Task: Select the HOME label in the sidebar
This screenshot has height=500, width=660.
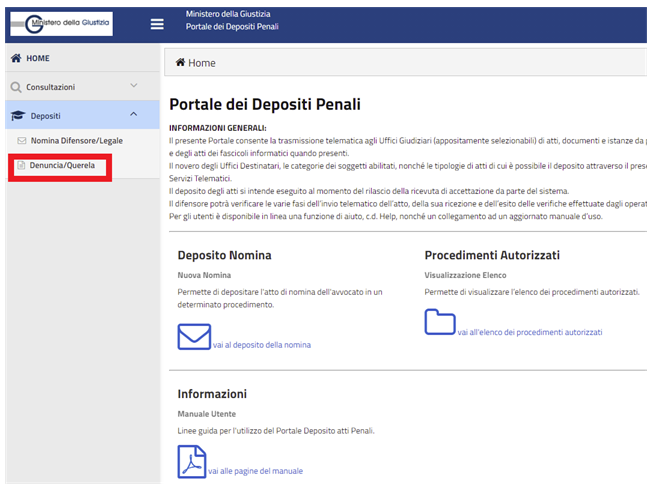Action: click(38, 59)
